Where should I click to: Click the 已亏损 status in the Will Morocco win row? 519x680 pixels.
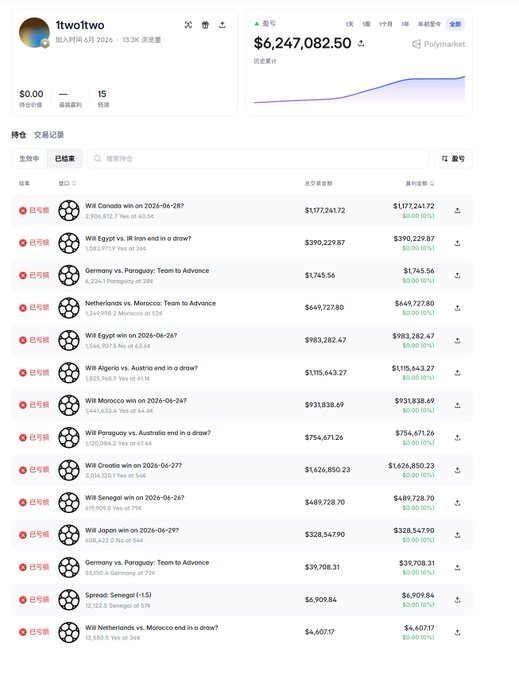tap(34, 405)
